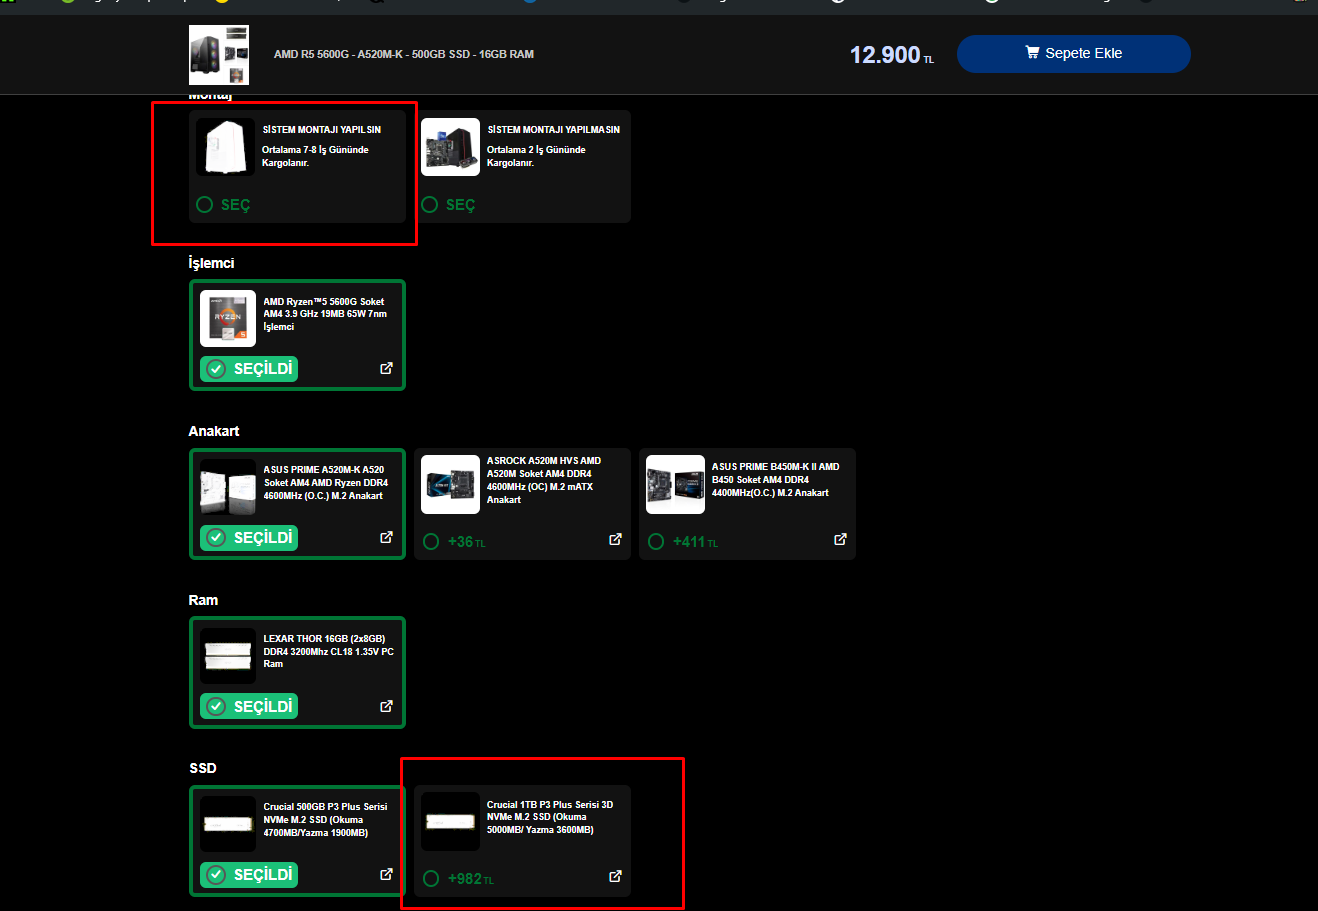1318x911 pixels.
Task: Open external link on AMD Ryzen 5 5600G card
Action: point(386,369)
